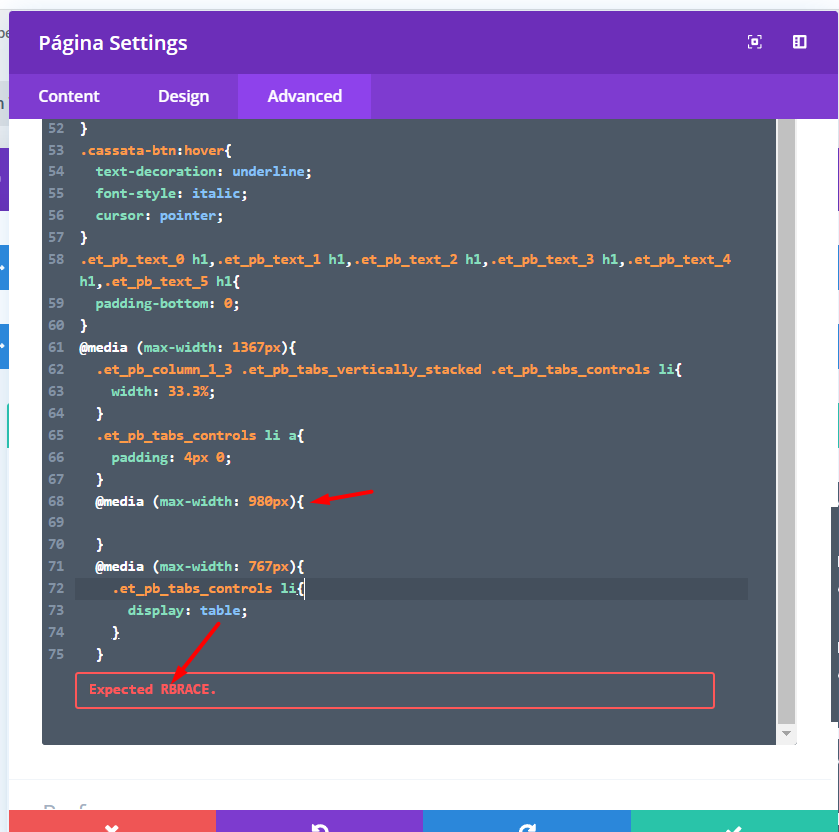Open the Advanced tab
Viewport: 839px width, 832px height.
(304, 96)
